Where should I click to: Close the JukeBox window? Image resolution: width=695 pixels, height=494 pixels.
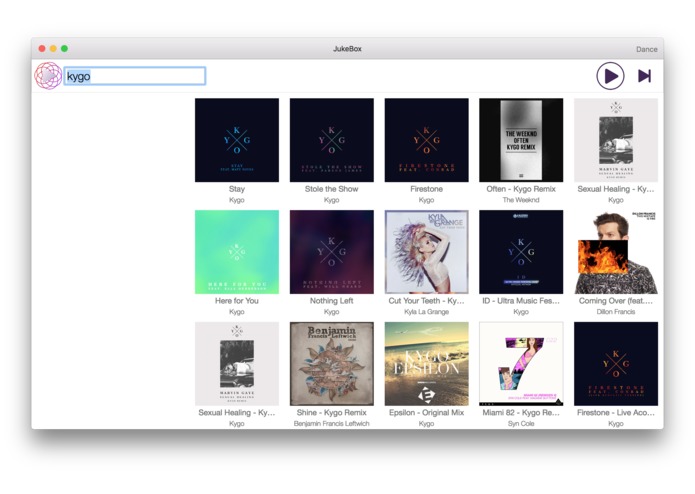42,49
